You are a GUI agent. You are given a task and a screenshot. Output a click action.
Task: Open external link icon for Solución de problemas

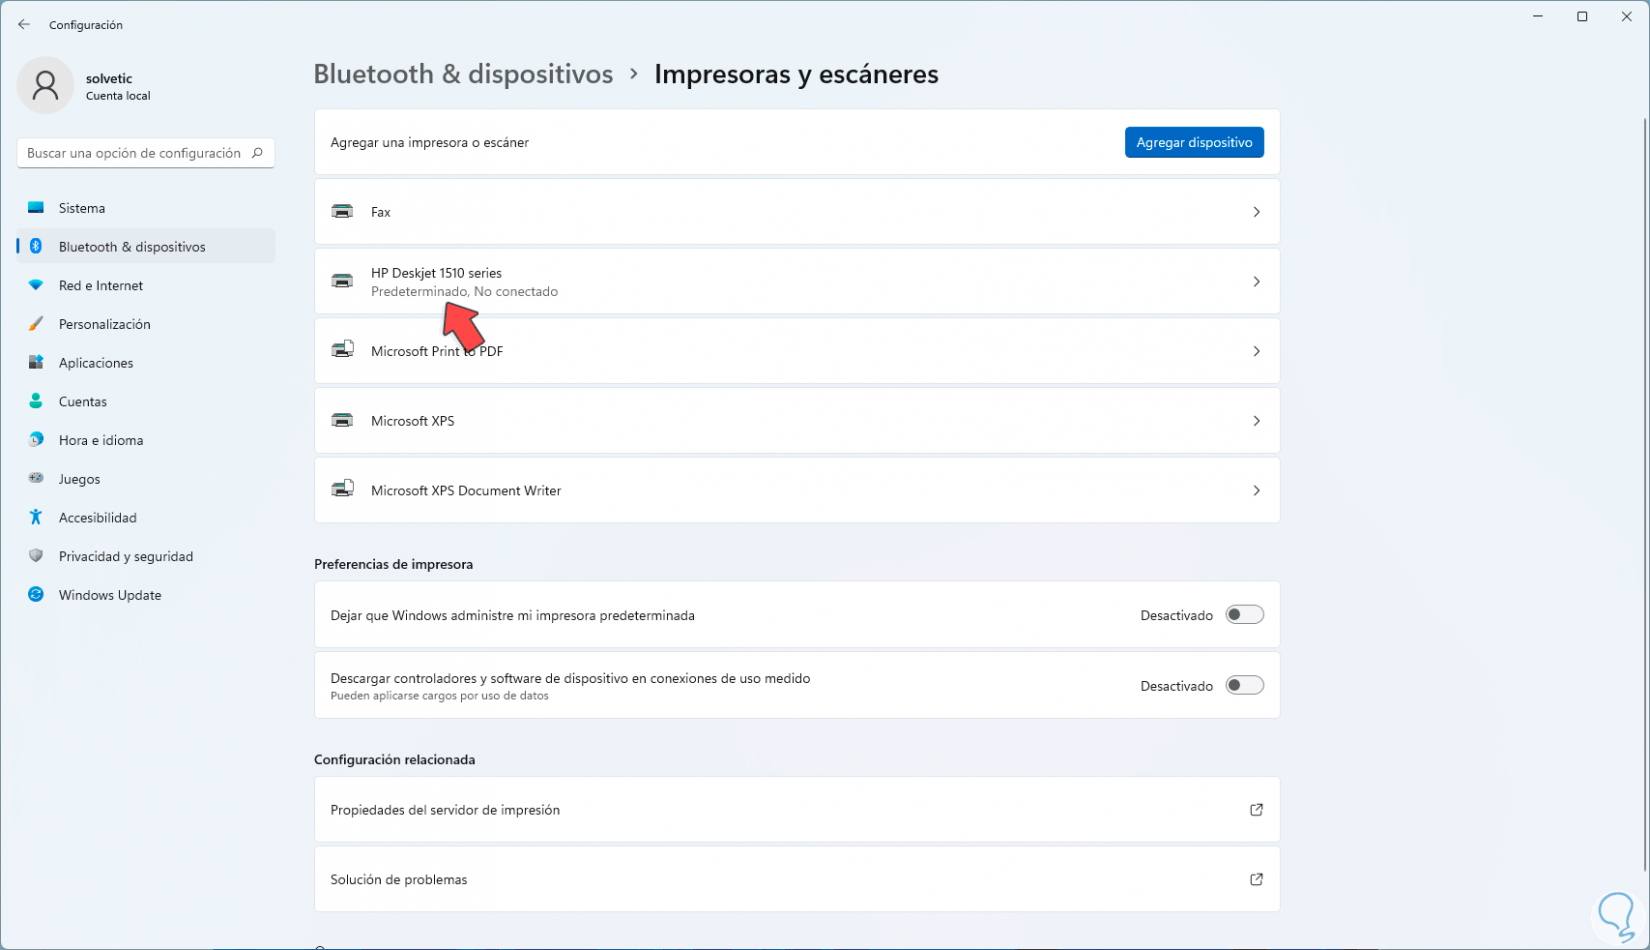tap(1256, 880)
